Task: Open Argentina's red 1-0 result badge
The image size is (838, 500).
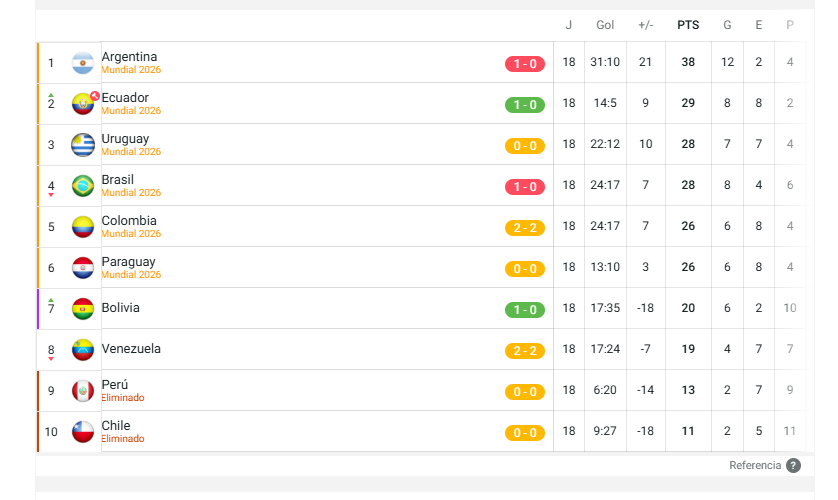Action: (x=525, y=64)
